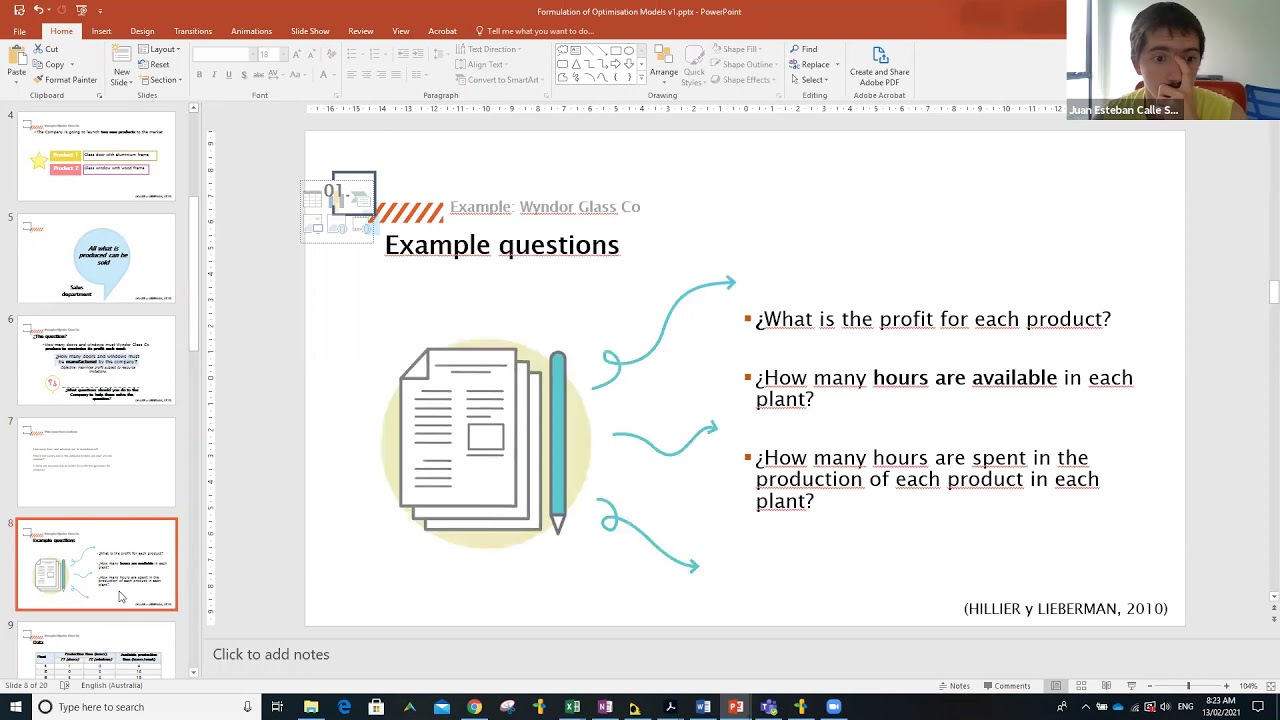The width and height of the screenshot is (1280, 720).
Task: Start presentation from beginning icon
Action: (x=81, y=10)
